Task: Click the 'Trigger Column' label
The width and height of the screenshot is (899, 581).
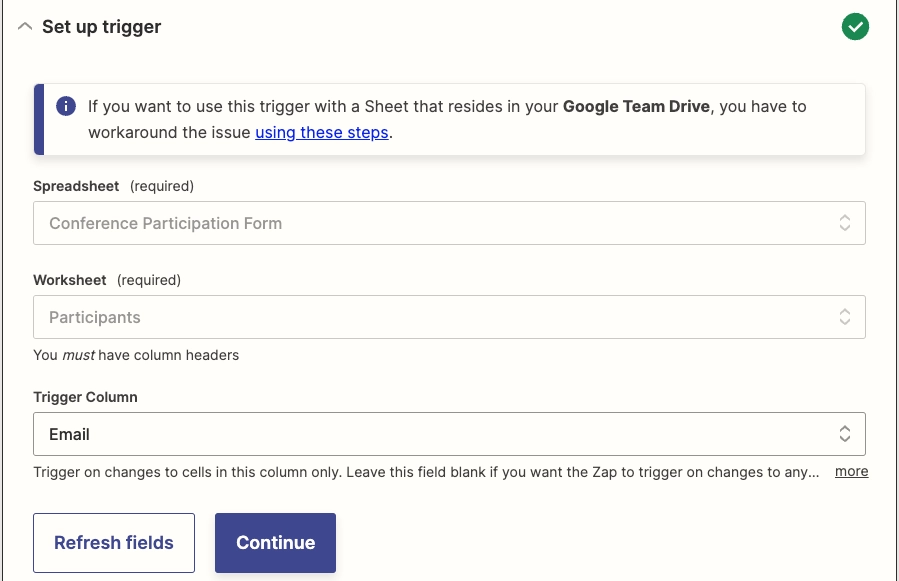Action: (x=85, y=397)
